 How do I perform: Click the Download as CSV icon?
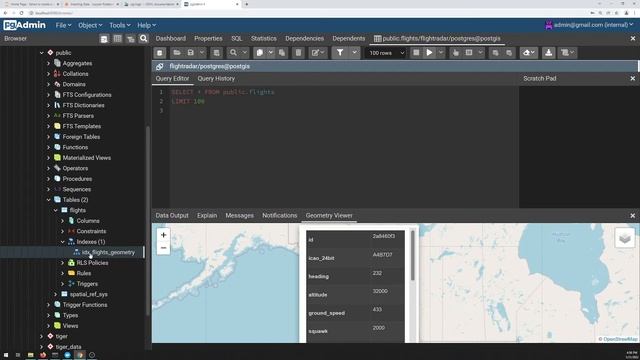click(x=549, y=53)
